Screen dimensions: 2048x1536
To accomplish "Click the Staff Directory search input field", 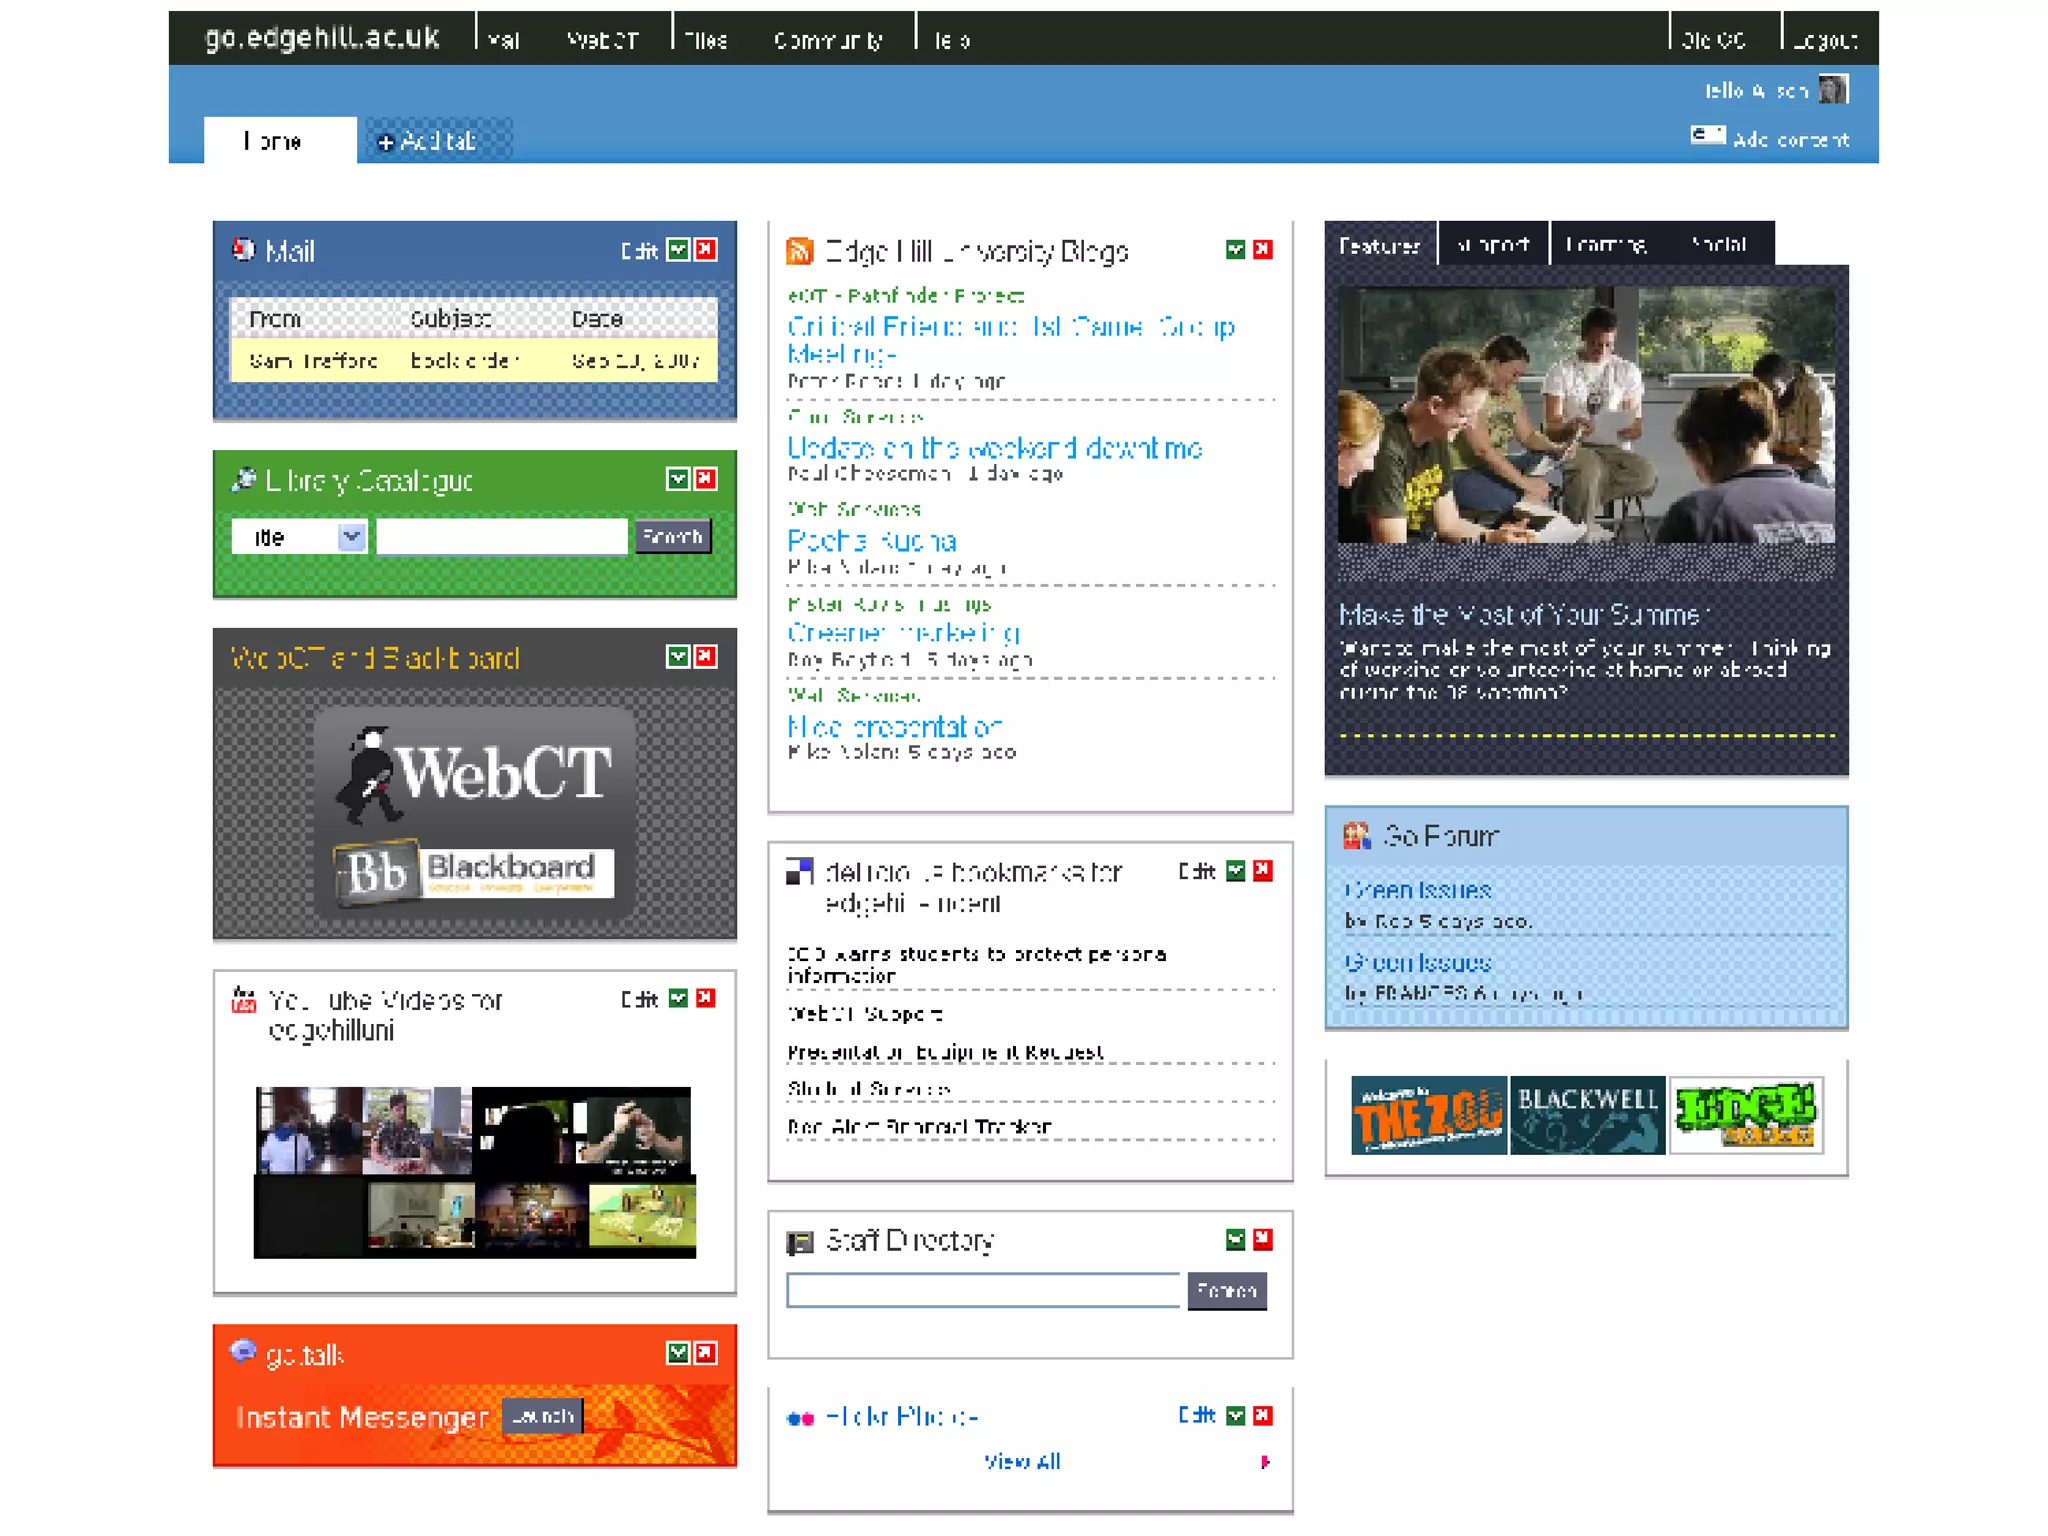I will [982, 1291].
